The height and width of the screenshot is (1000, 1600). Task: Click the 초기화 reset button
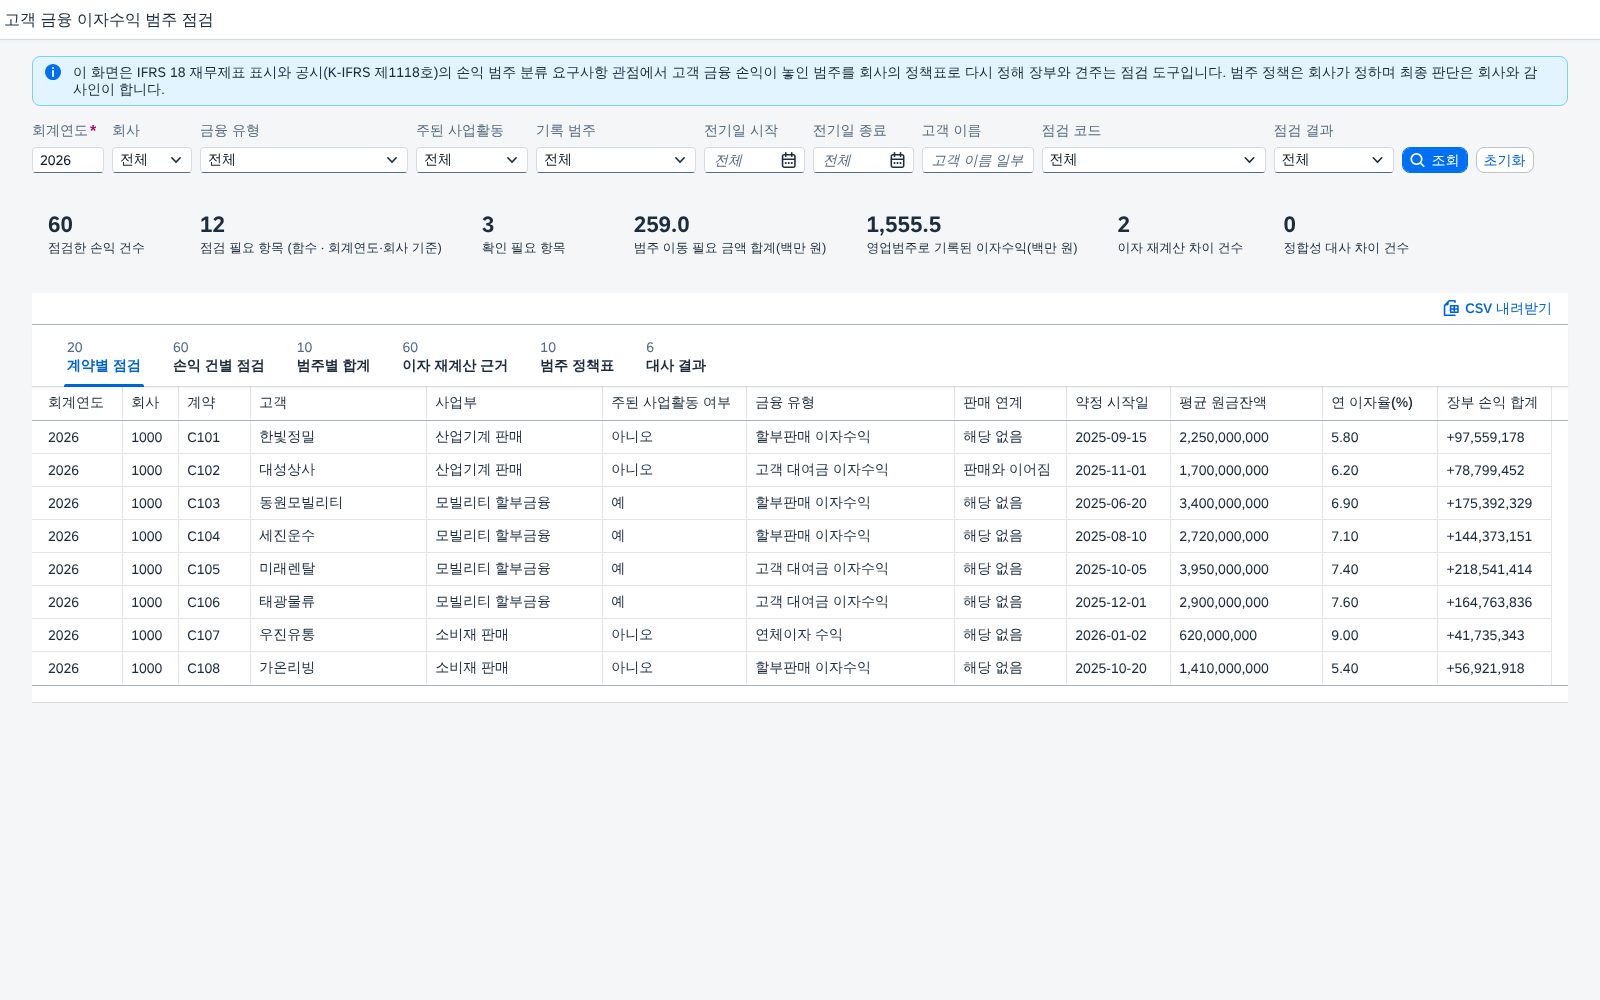[1505, 160]
